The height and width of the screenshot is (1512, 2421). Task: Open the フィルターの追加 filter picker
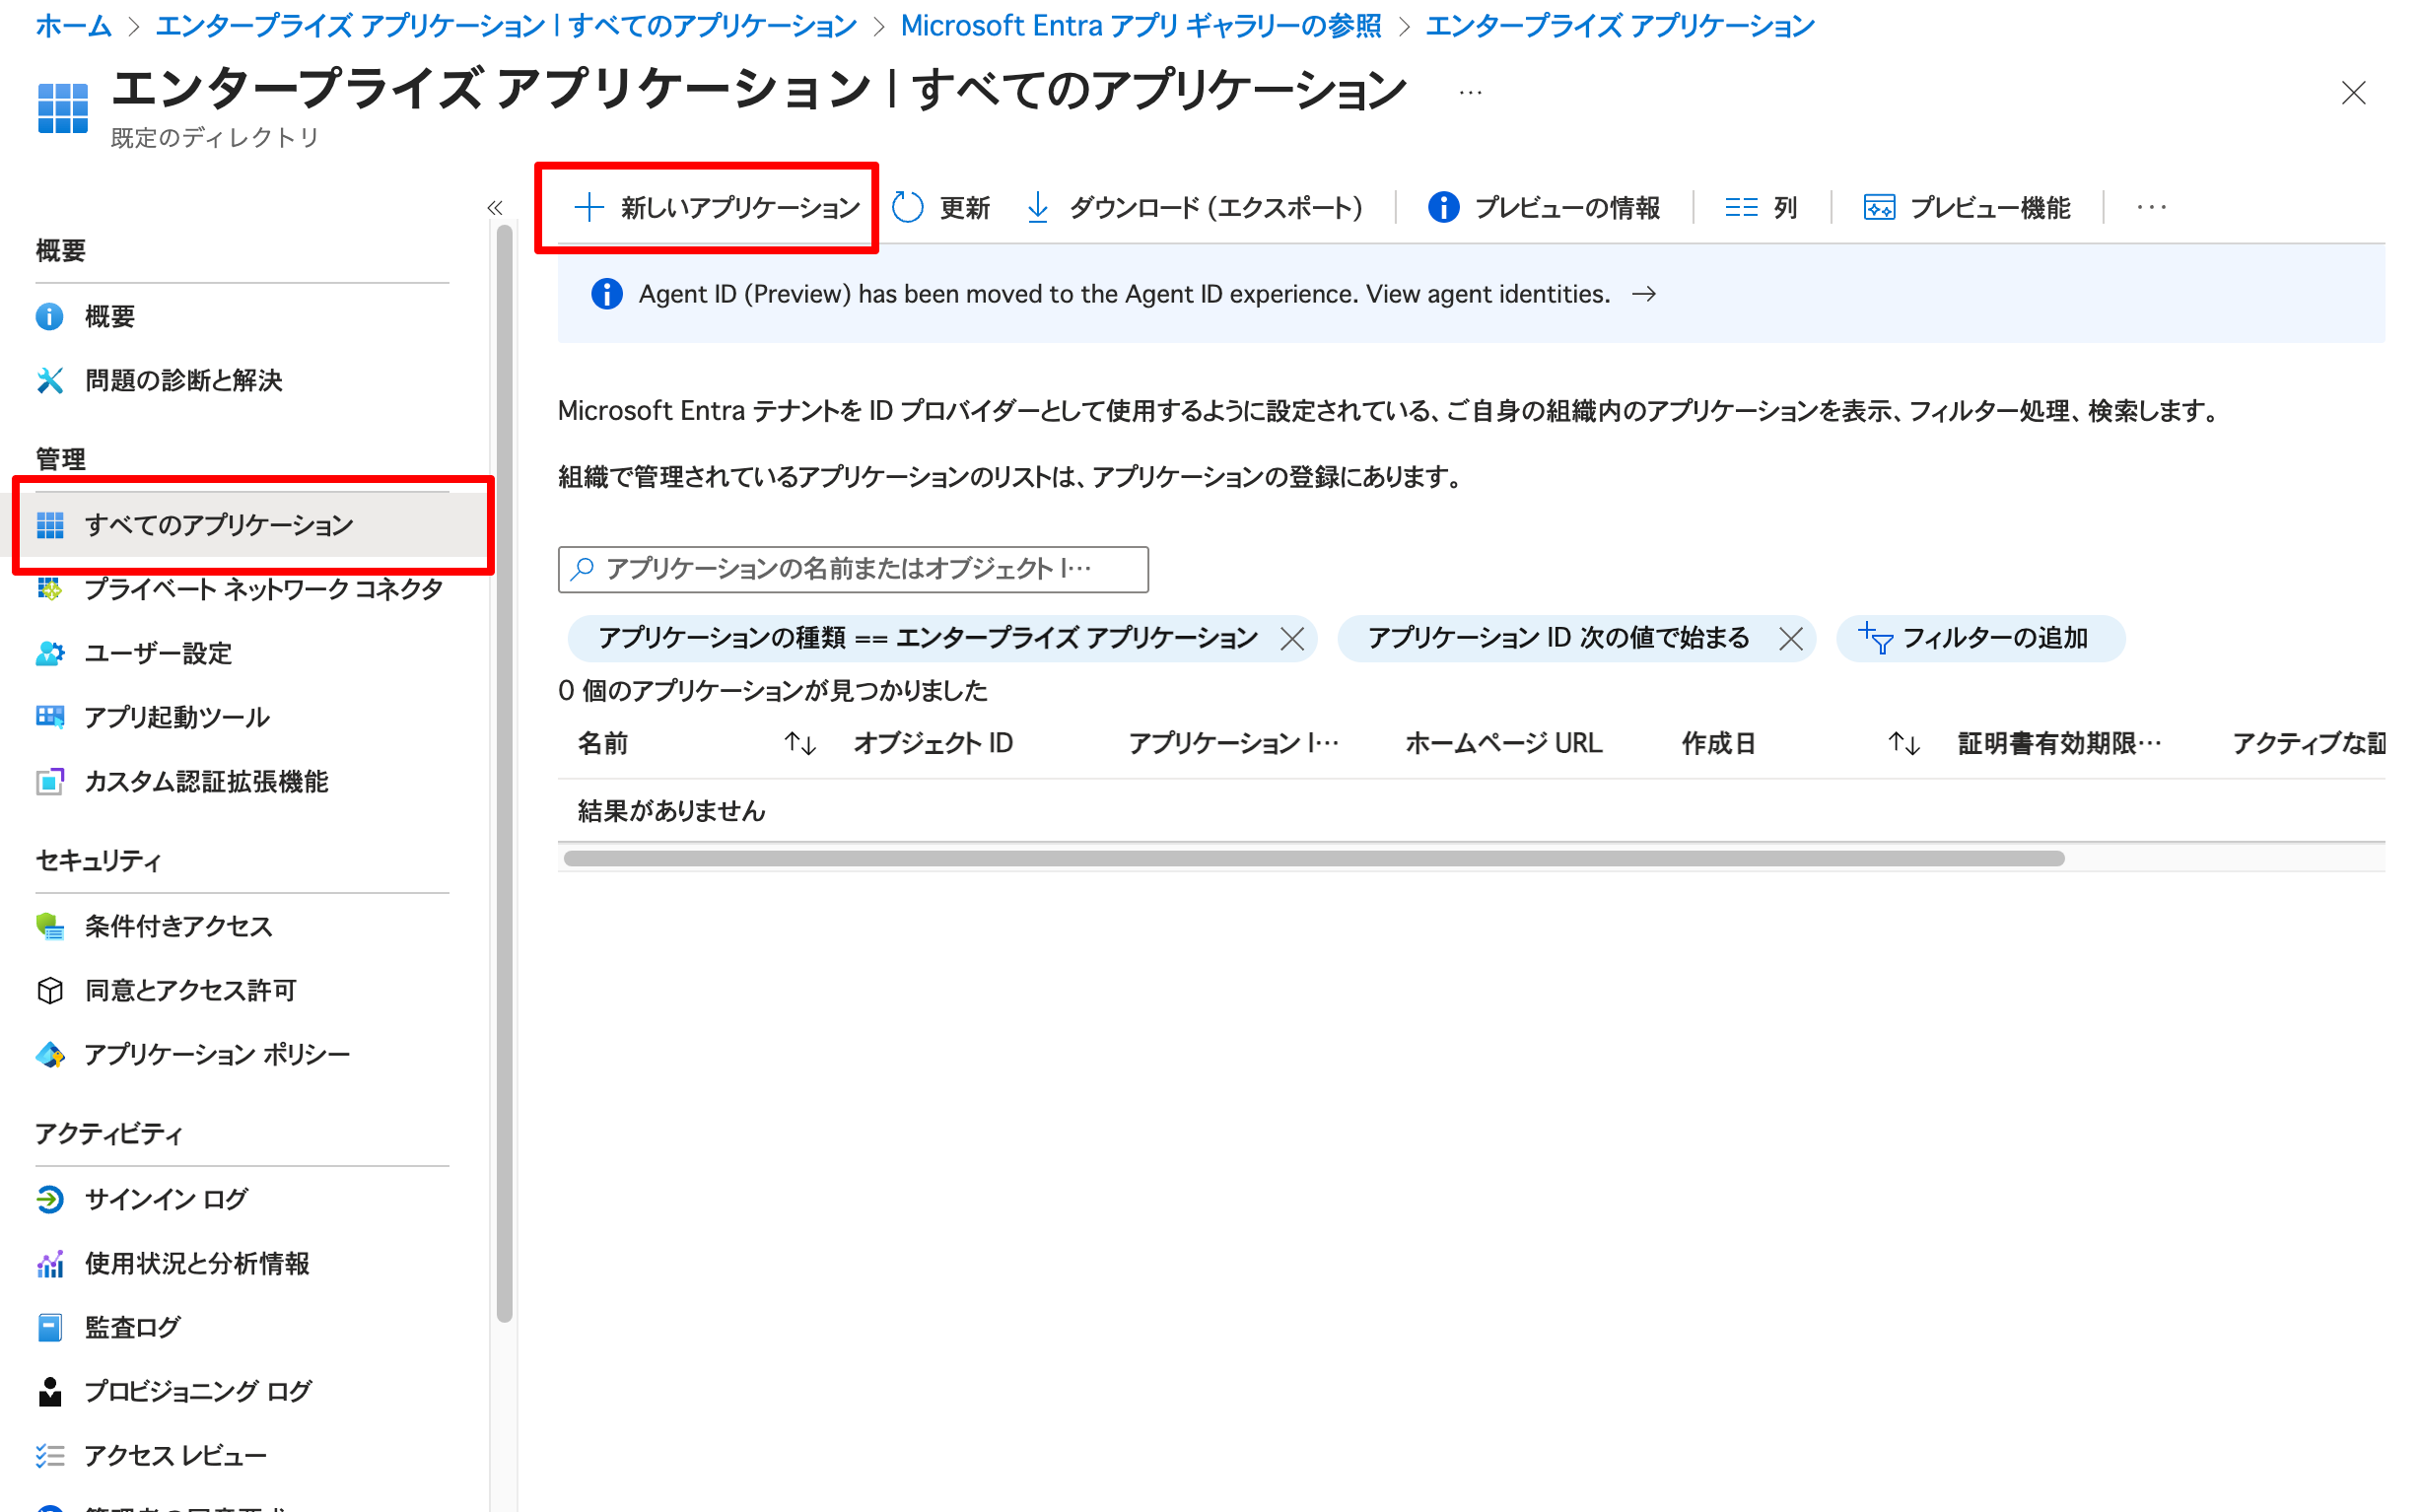pos(1979,638)
